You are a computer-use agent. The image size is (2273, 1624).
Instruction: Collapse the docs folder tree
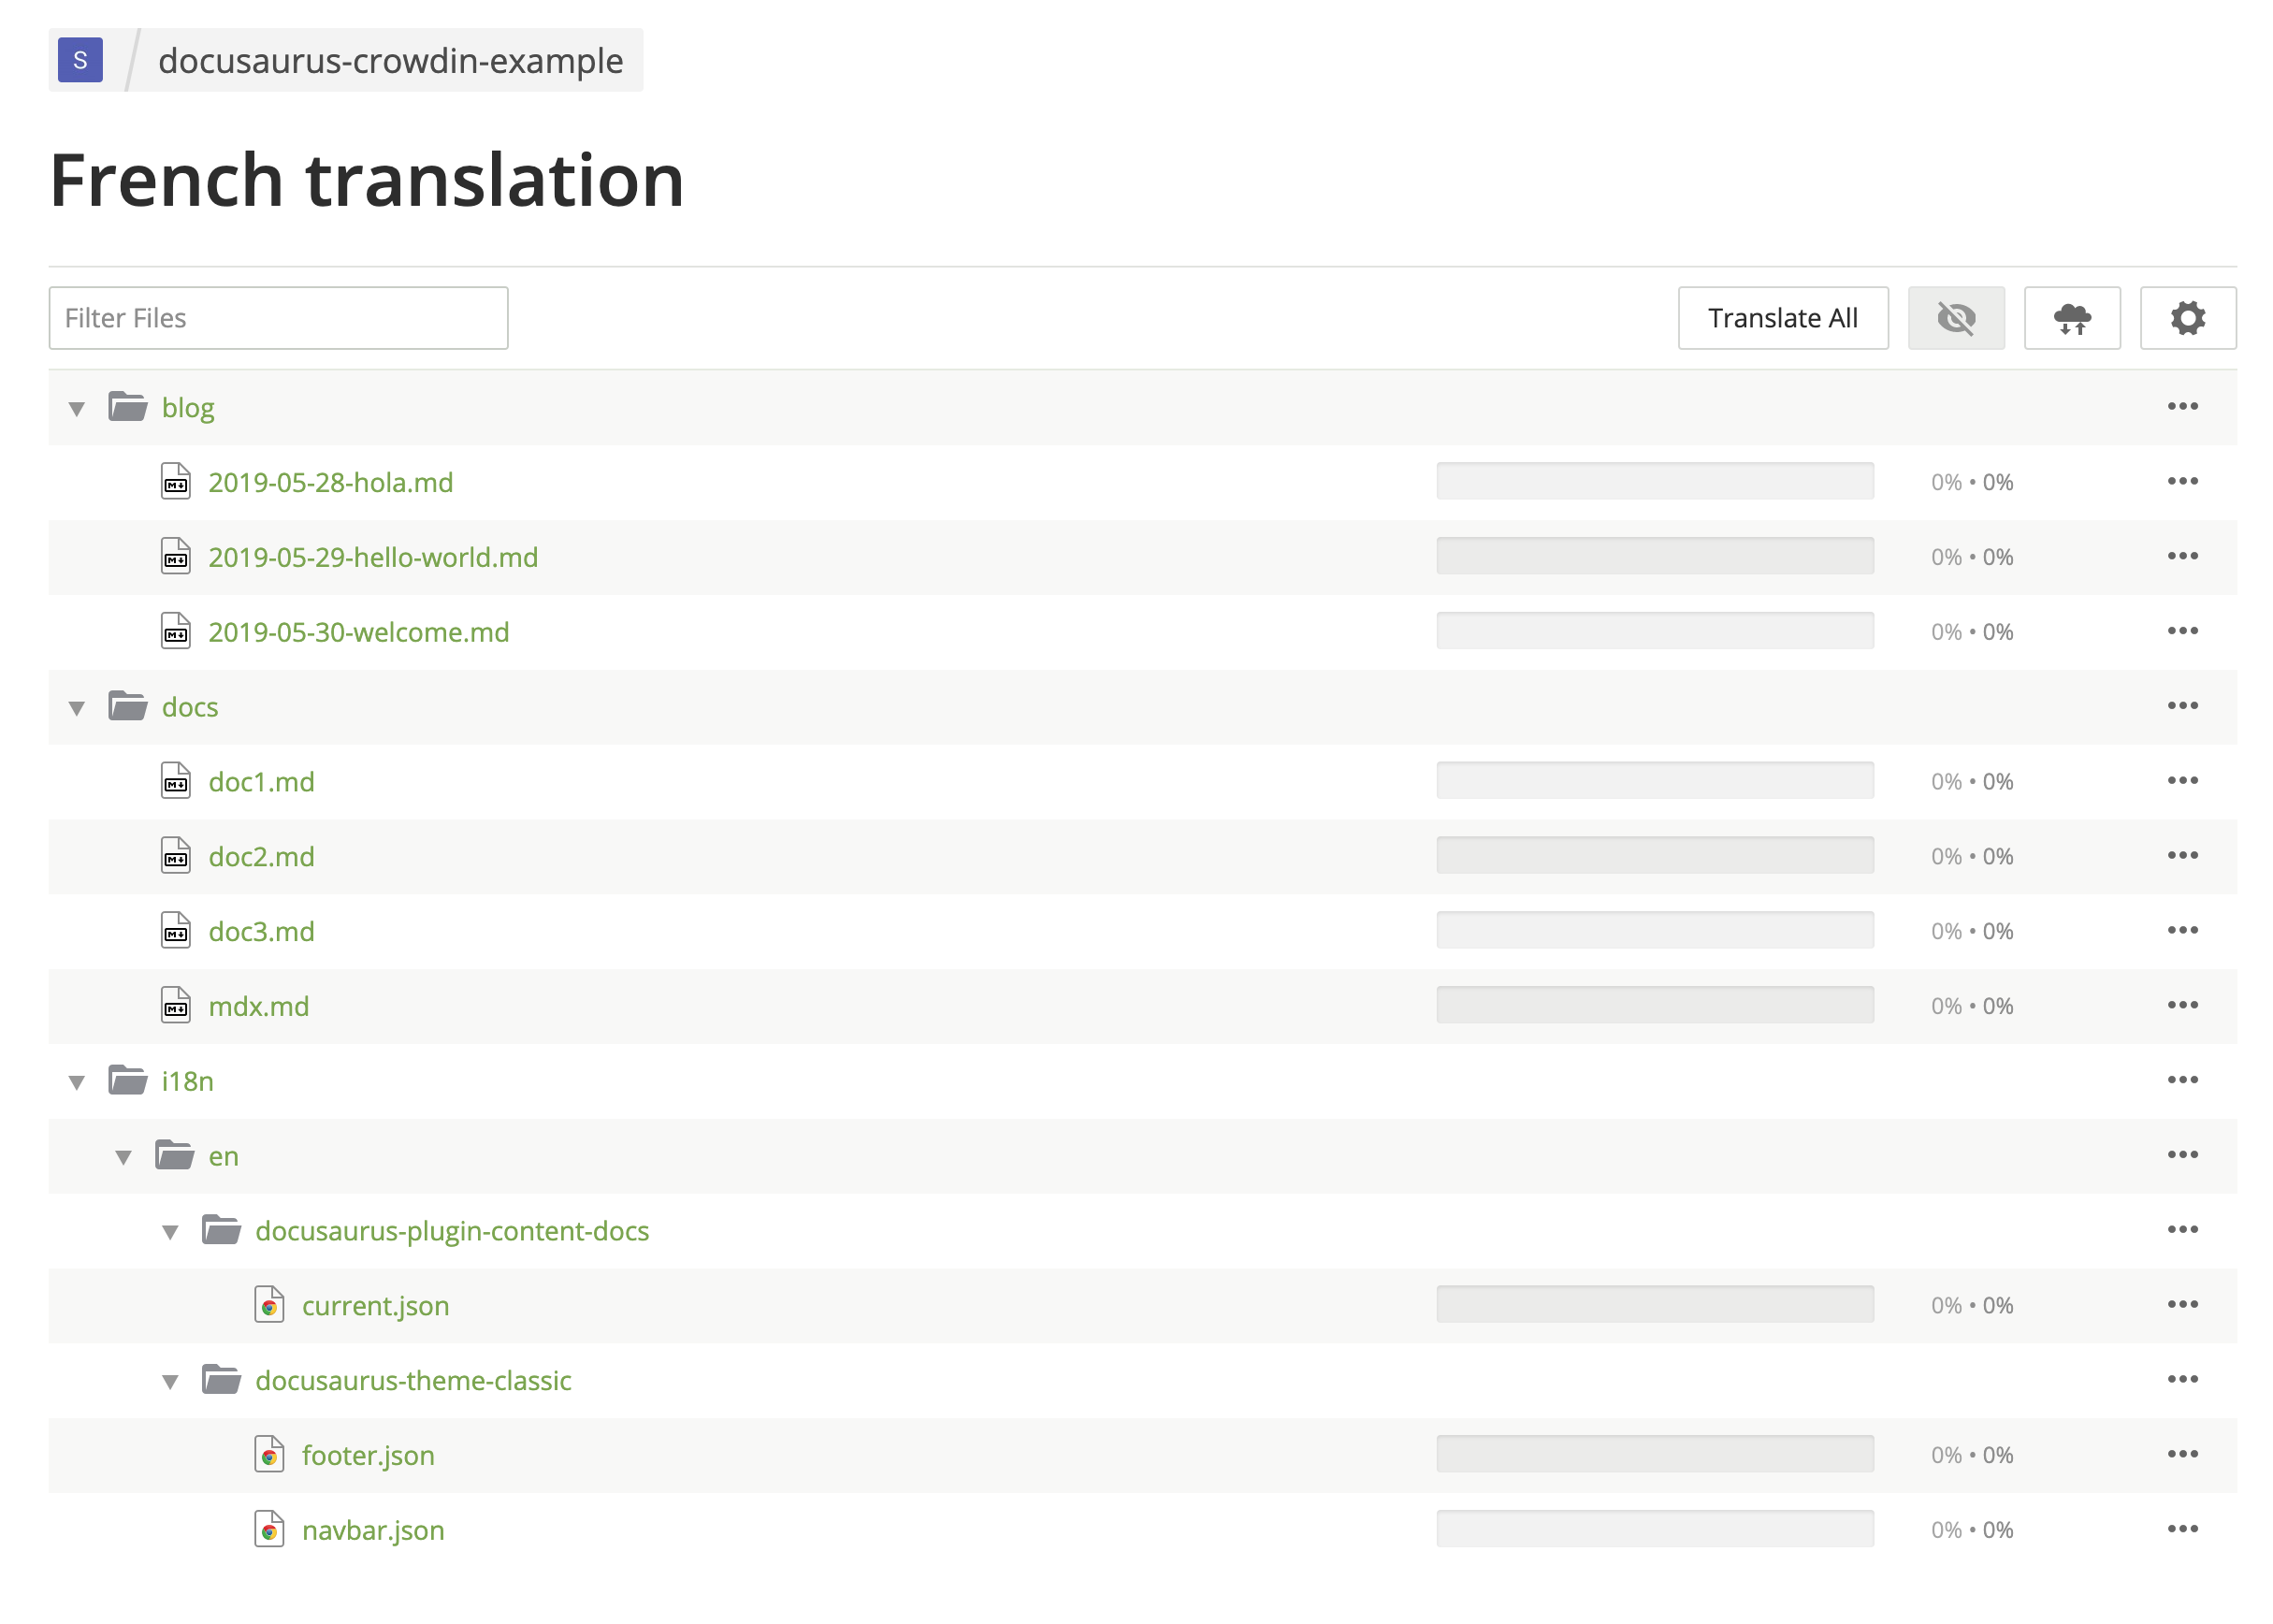(78, 706)
